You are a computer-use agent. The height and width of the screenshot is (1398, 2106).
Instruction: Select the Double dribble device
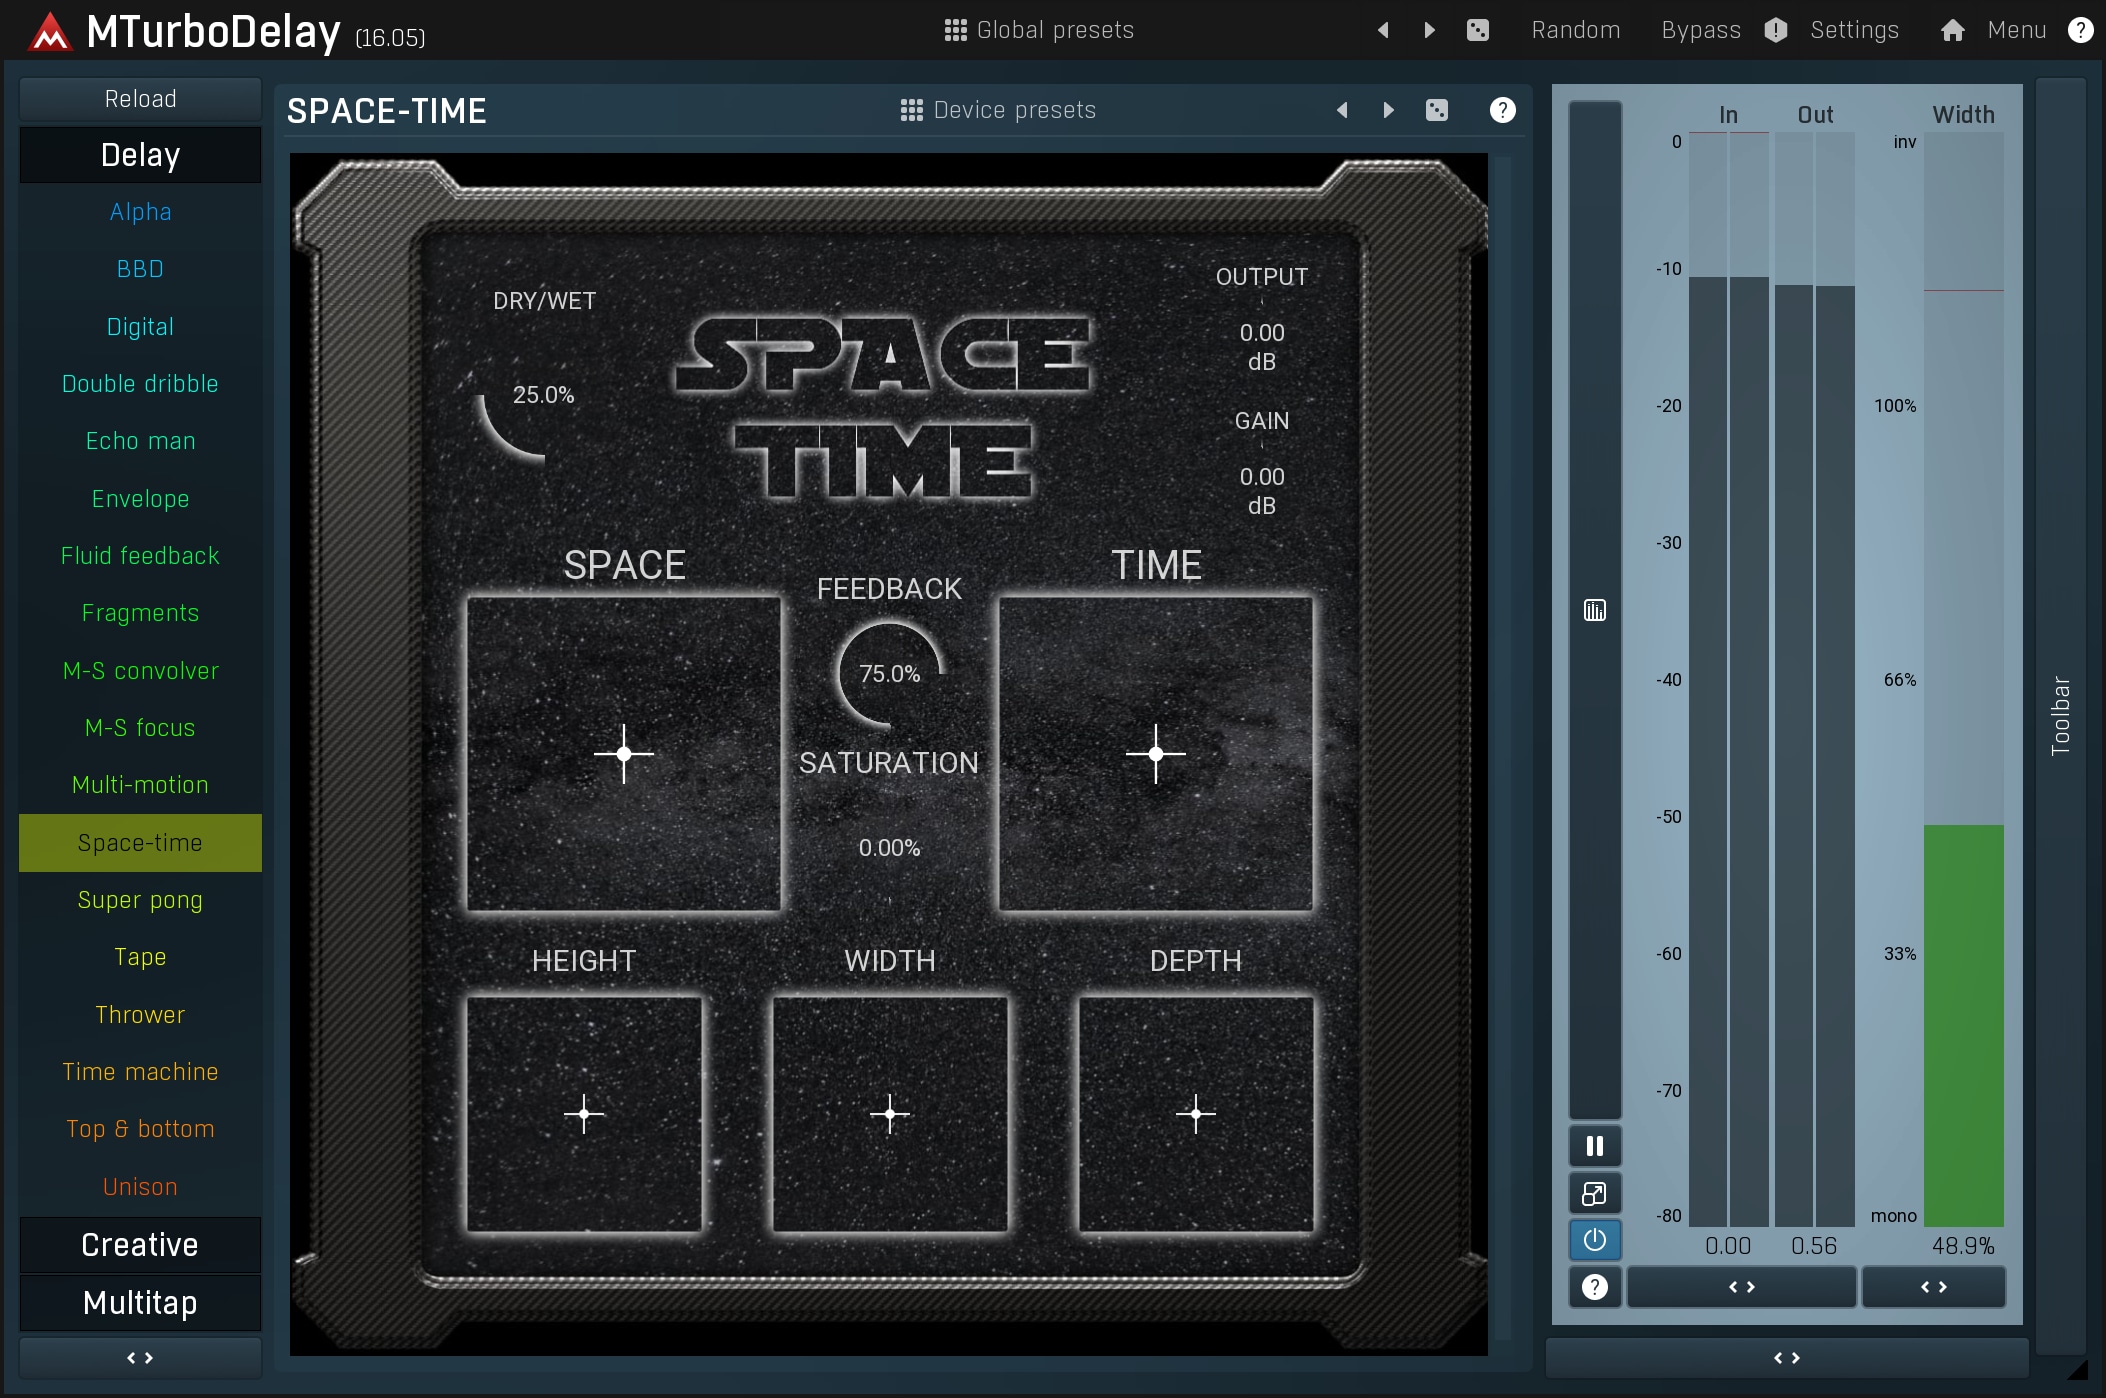(140, 384)
